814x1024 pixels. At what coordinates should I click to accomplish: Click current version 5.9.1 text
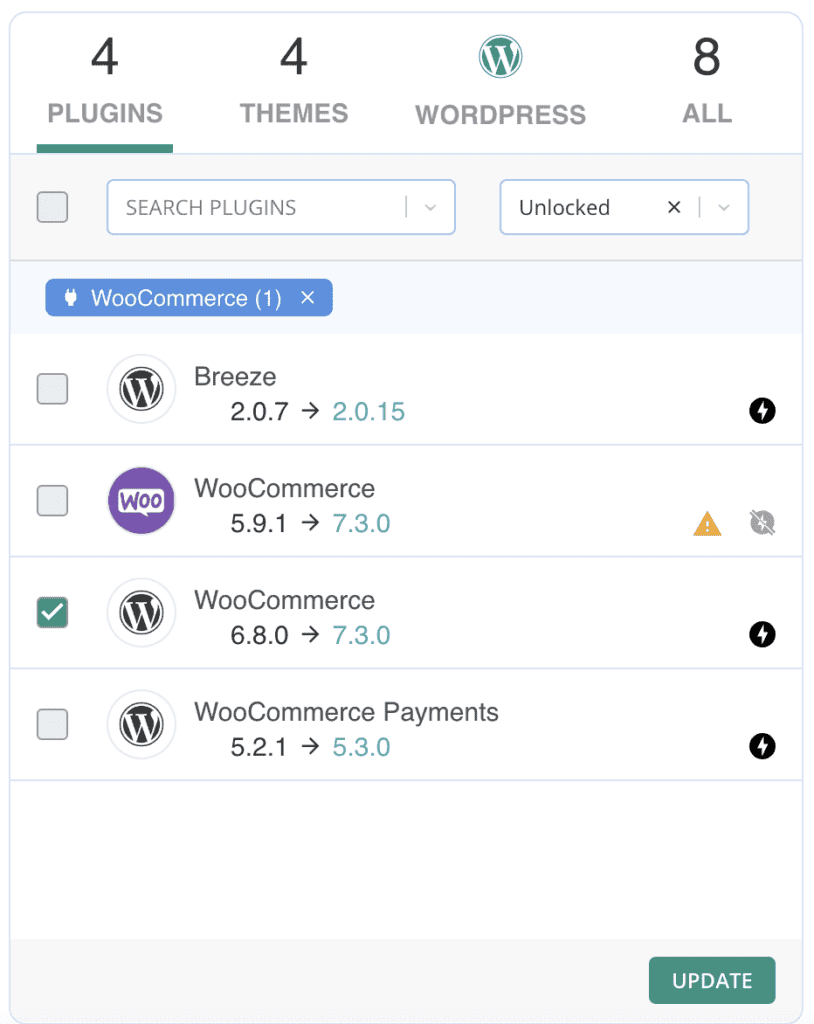coord(259,524)
